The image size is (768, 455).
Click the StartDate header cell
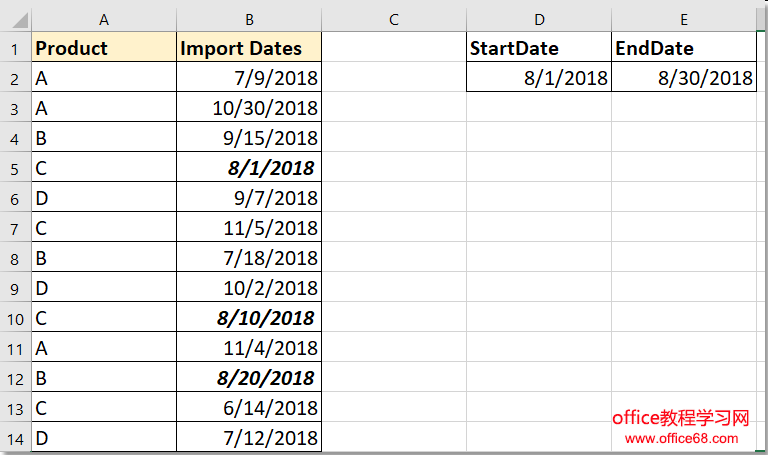[x=539, y=48]
